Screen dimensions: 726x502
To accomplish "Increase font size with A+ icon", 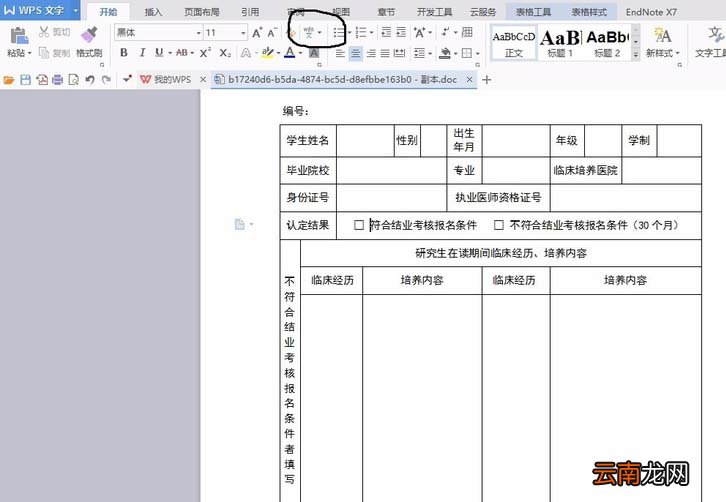I will click(257, 32).
